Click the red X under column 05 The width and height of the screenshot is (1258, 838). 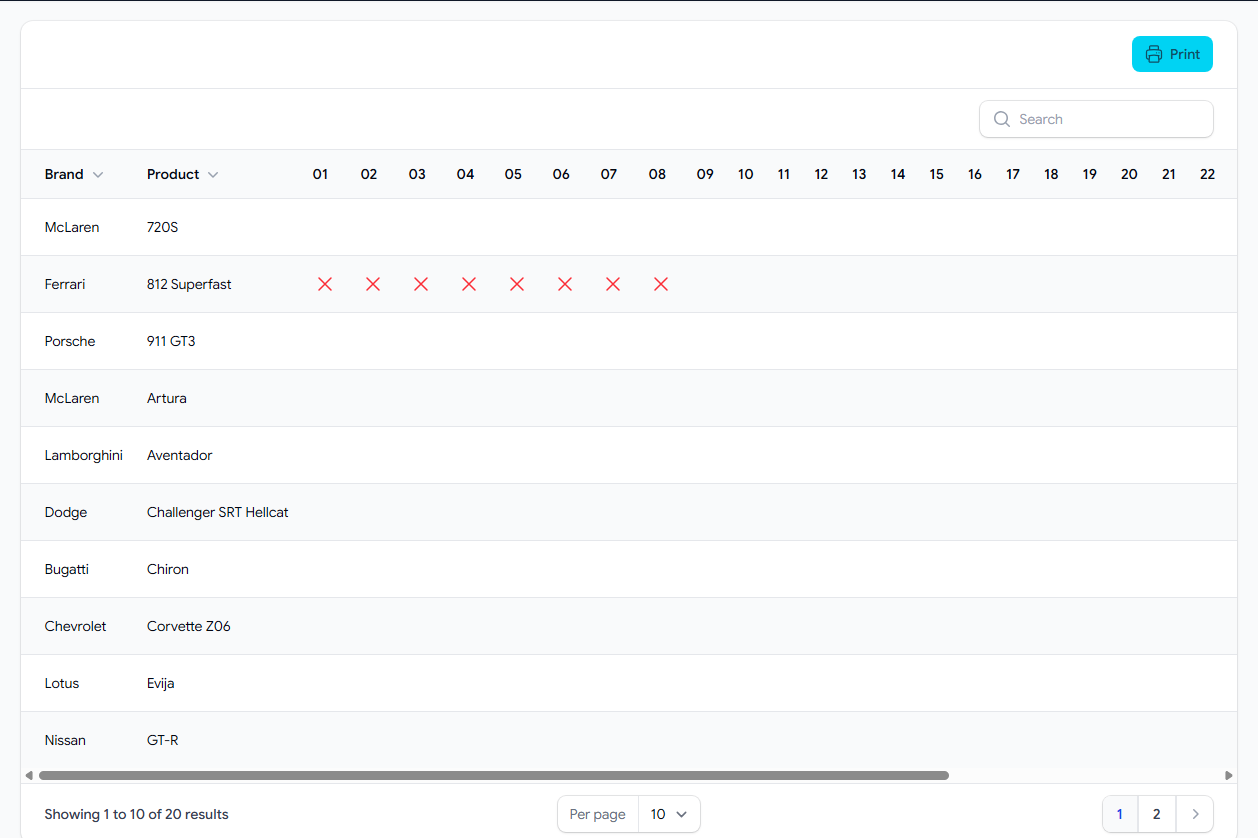tap(516, 284)
